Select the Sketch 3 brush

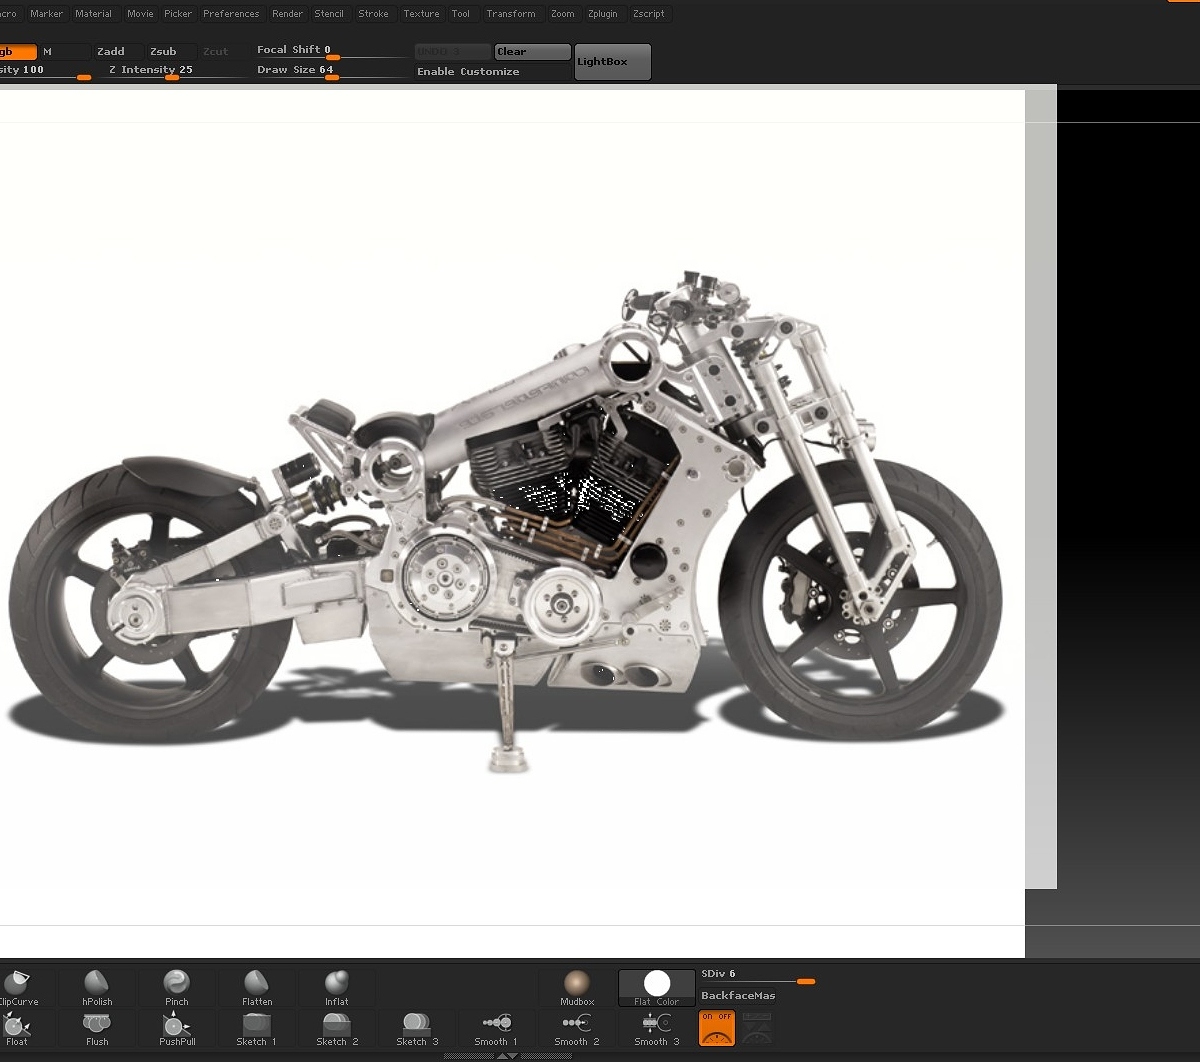coord(417,1028)
